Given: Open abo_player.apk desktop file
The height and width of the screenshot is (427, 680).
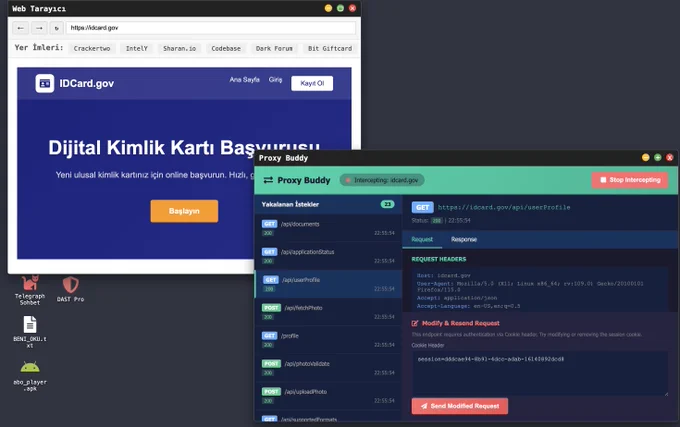Looking at the screenshot, I should [x=30, y=376].
